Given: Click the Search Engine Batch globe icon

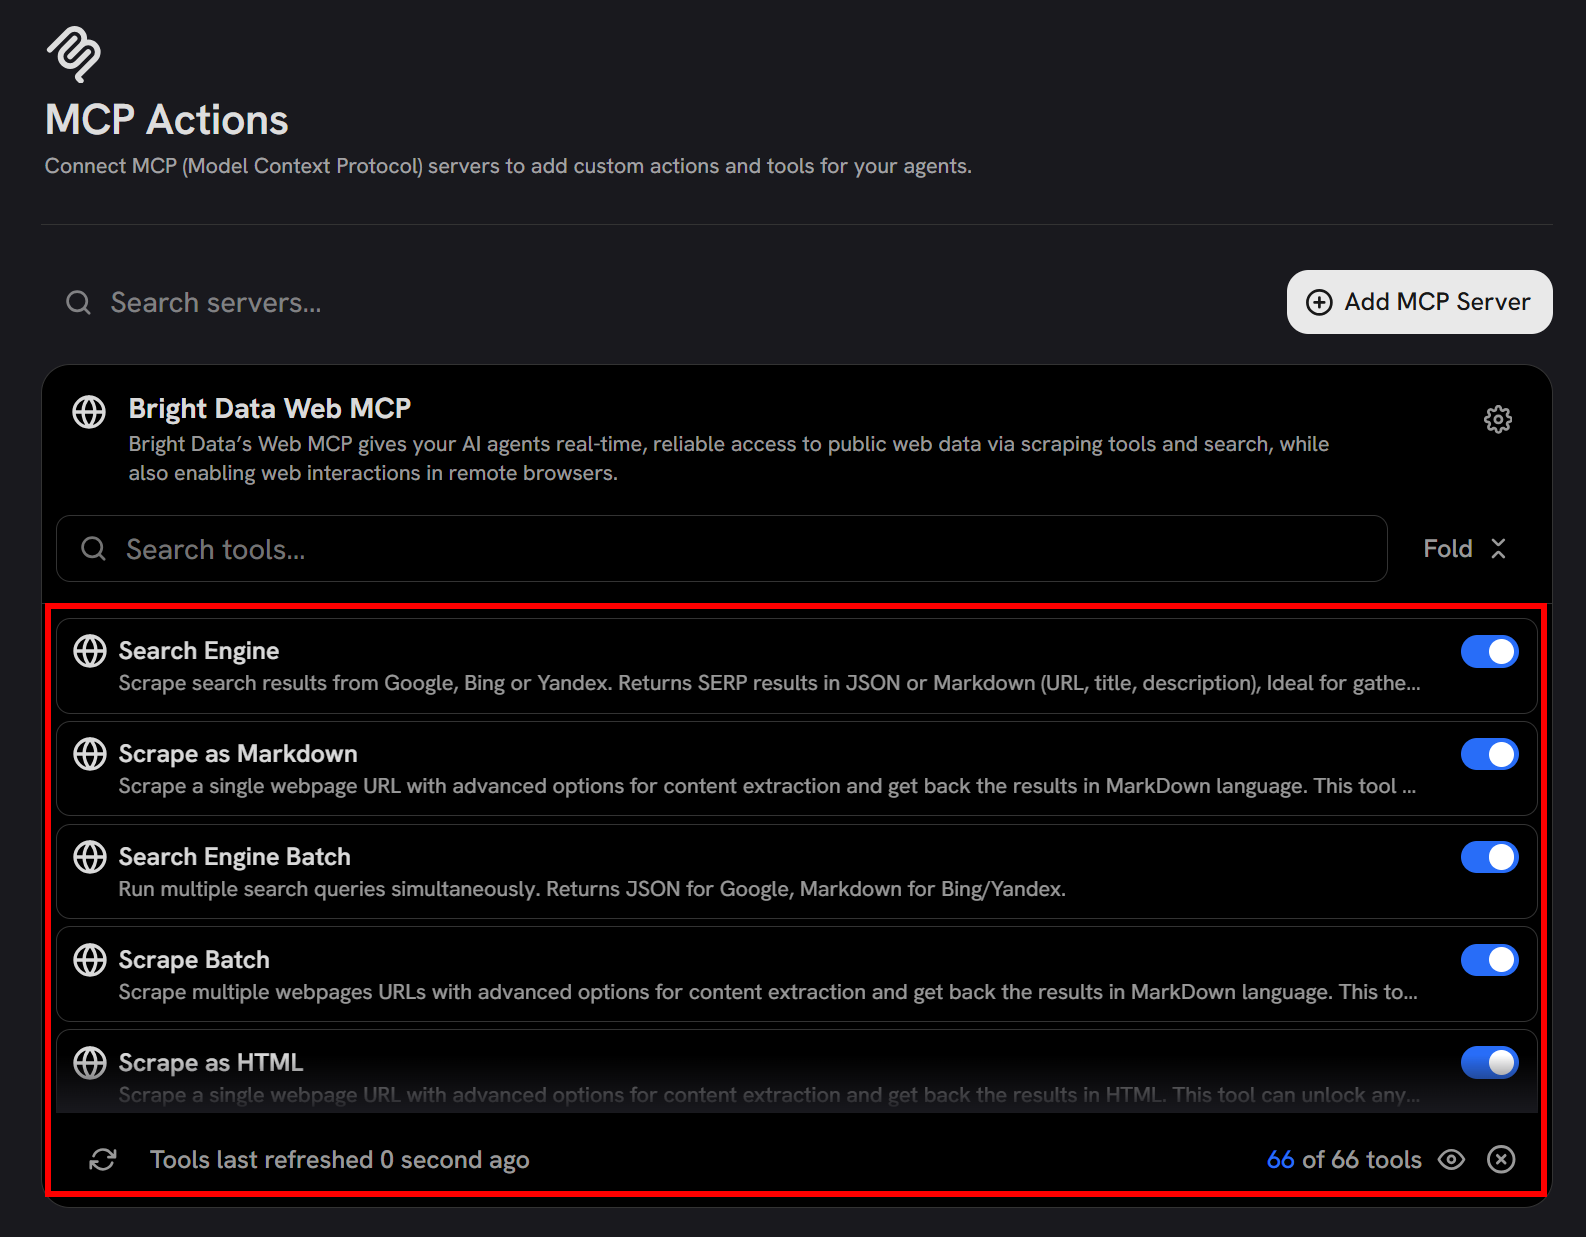Looking at the screenshot, I should click(x=90, y=857).
